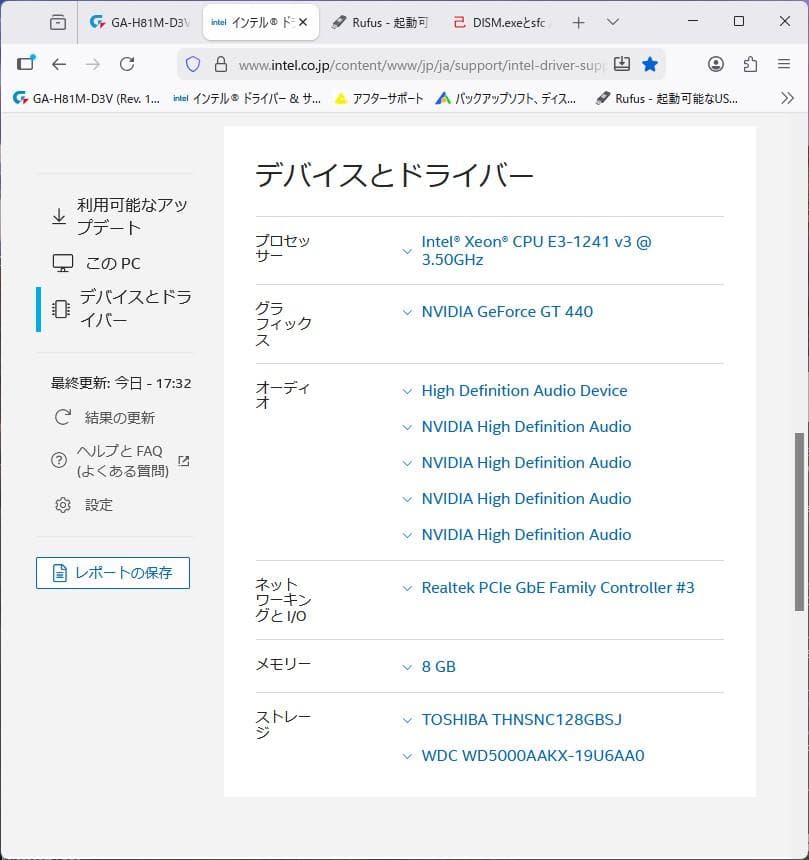Open a new tab with plus icon

tap(578, 22)
